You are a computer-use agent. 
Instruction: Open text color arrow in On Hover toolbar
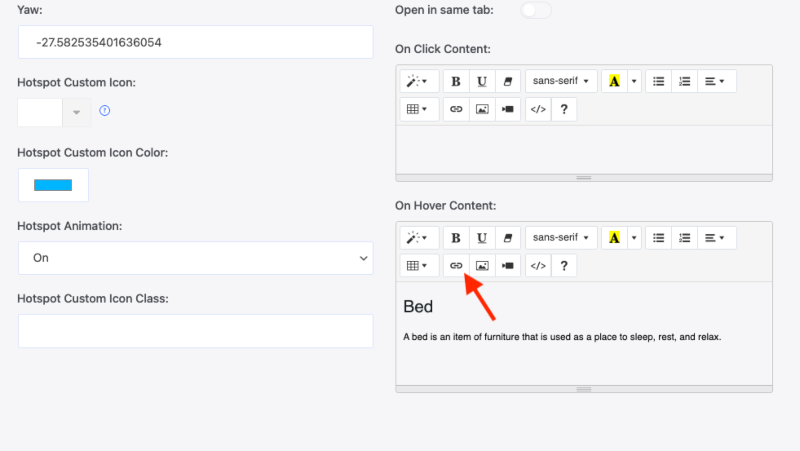[x=634, y=238]
